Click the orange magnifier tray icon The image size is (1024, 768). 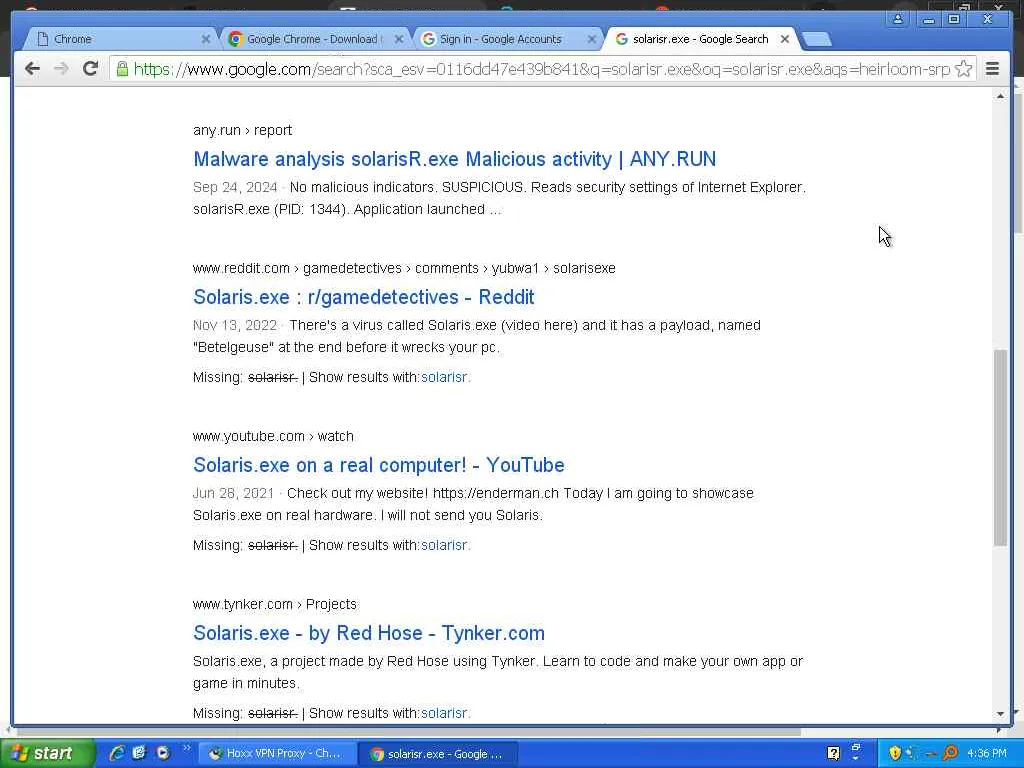tap(951, 753)
